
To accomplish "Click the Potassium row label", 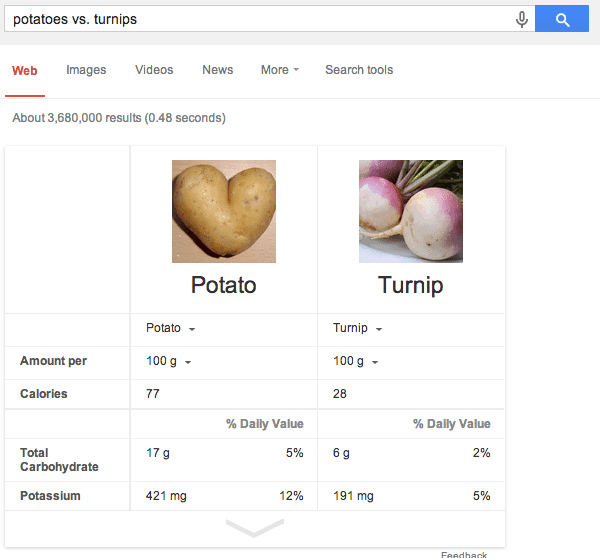I will (x=50, y=496).
